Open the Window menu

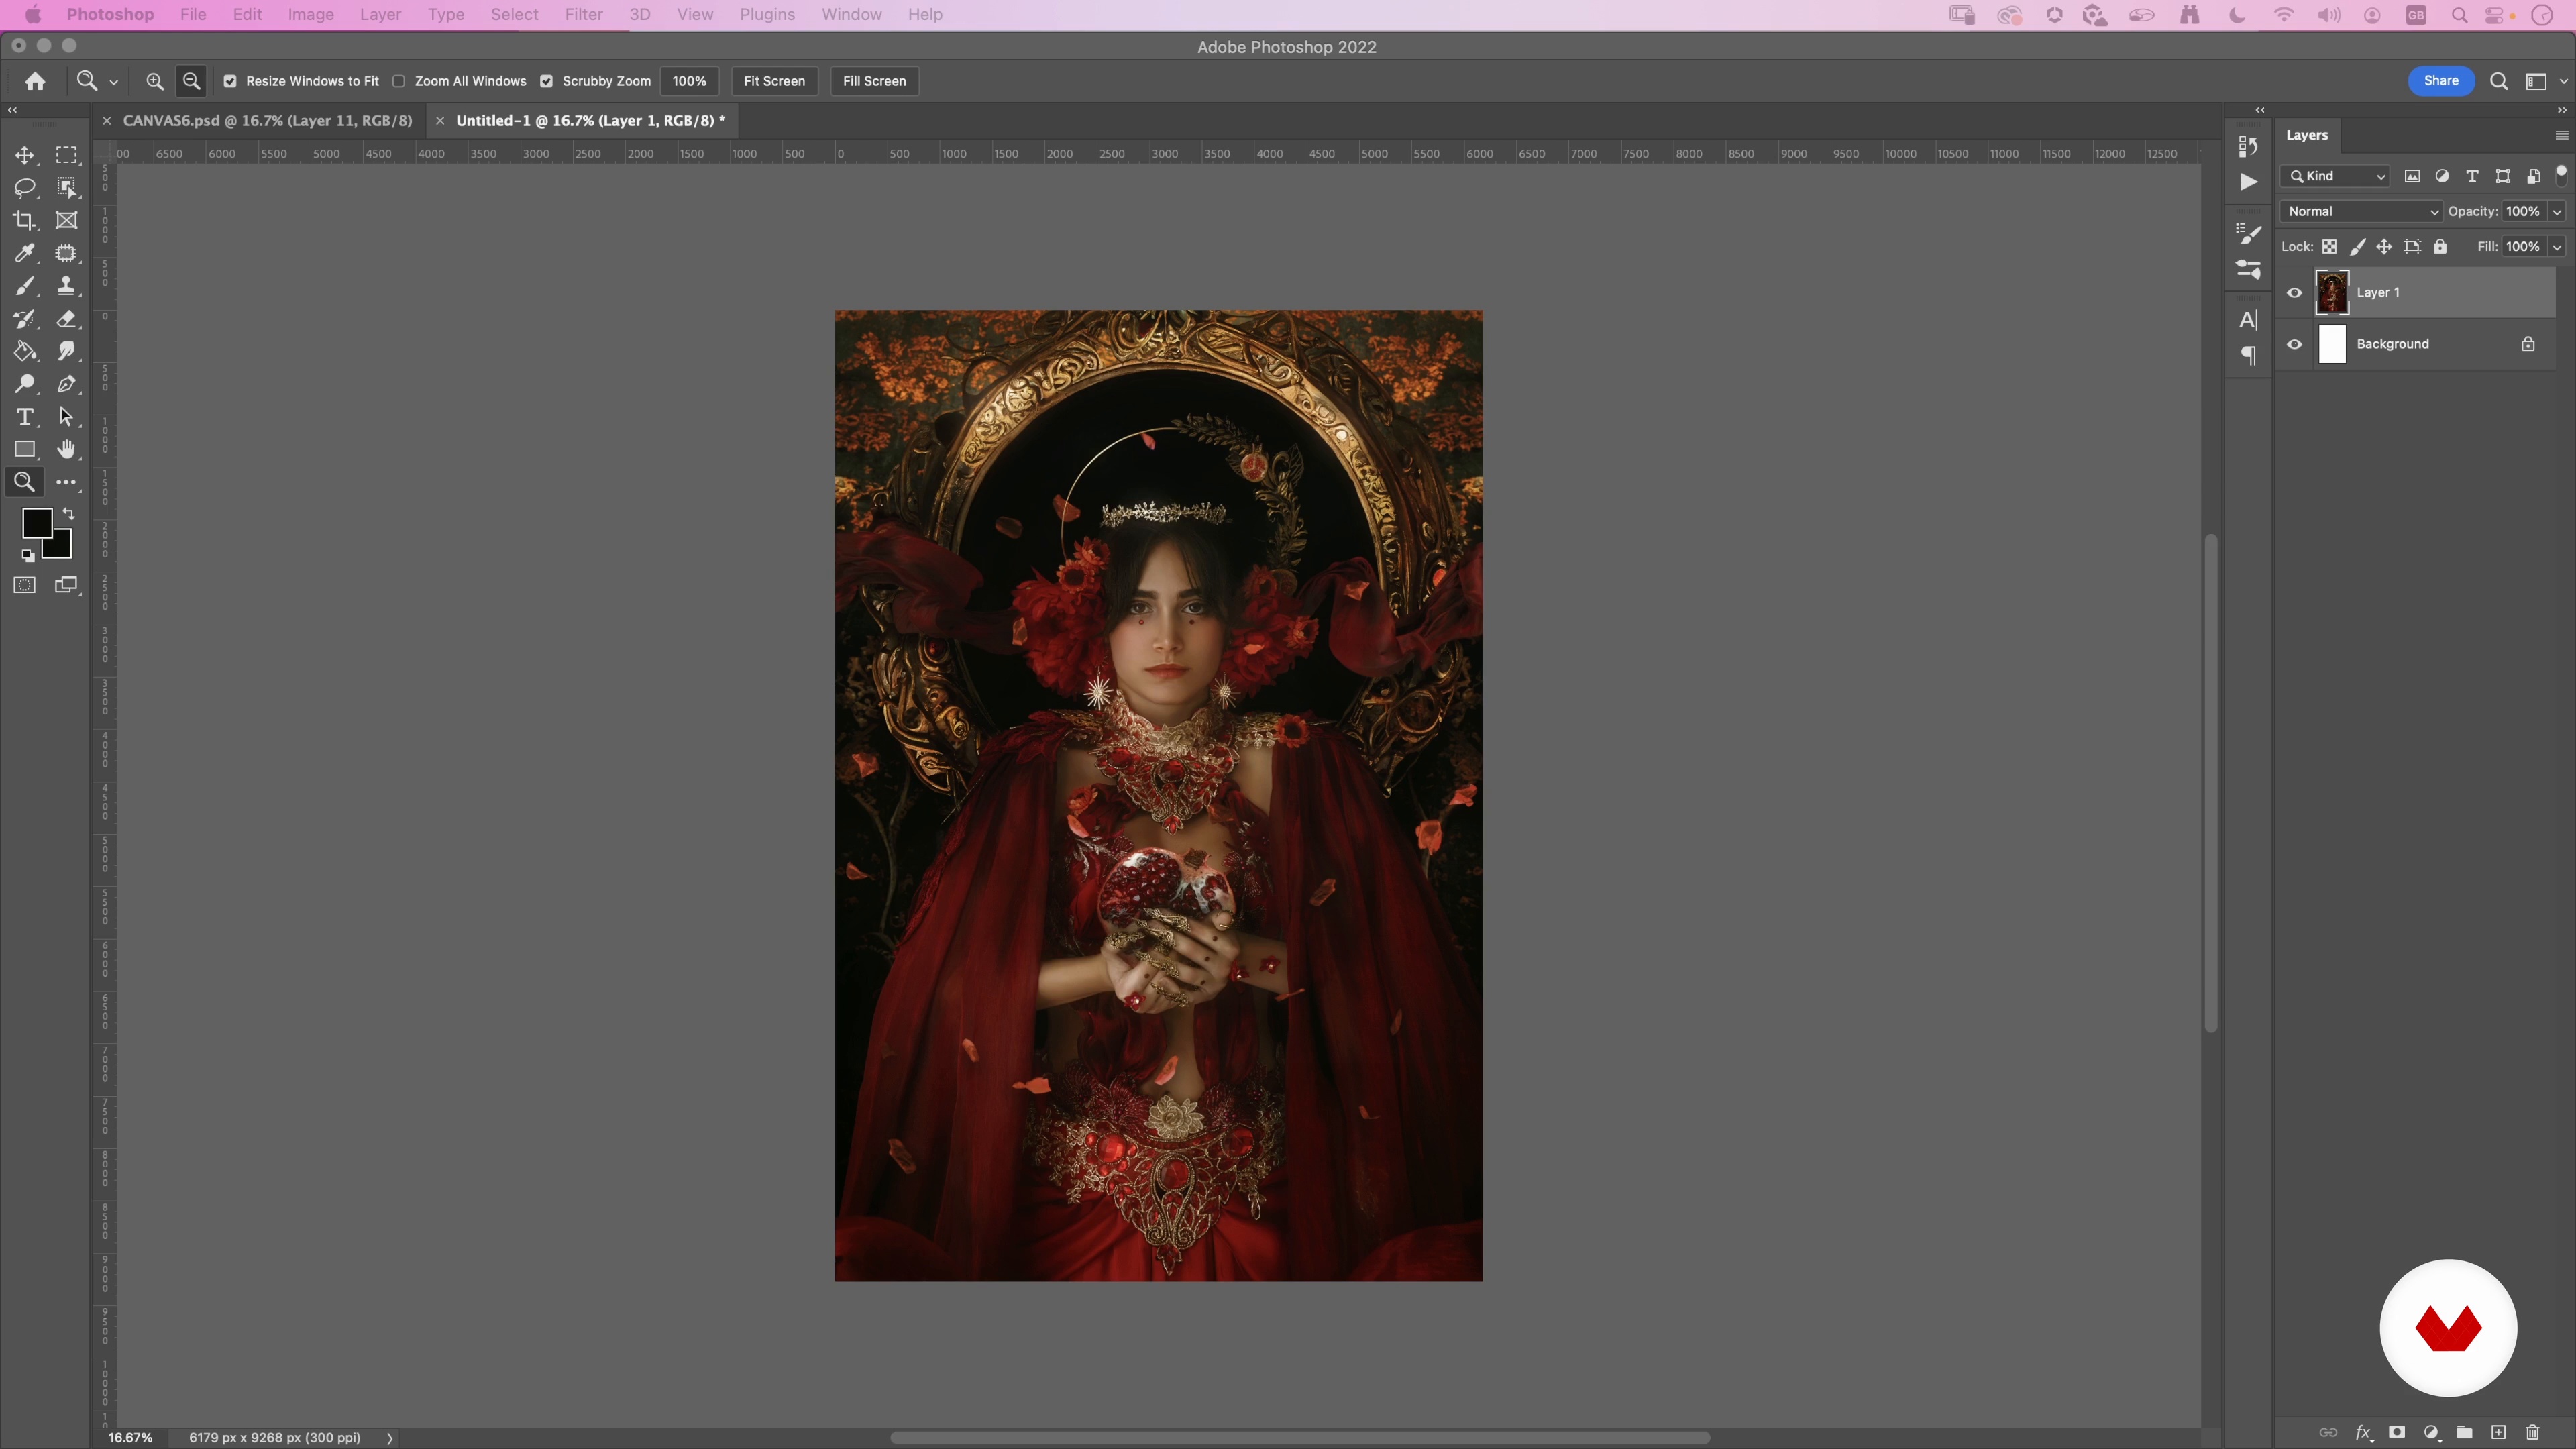click(x=851, y=15)
